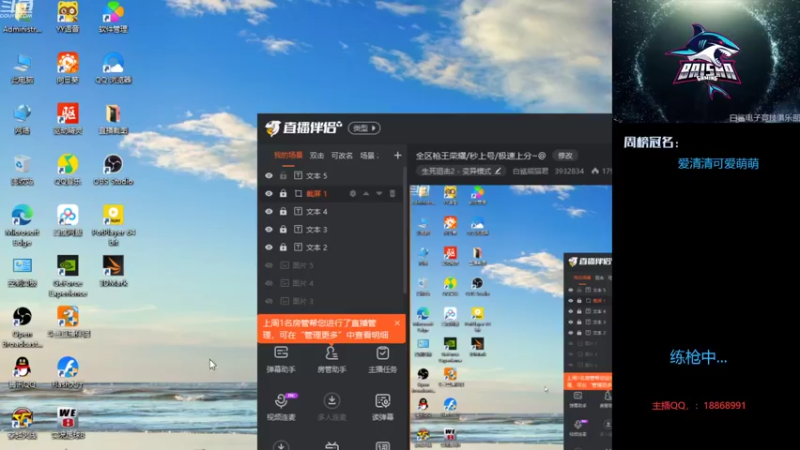
Task: Select the 文本 3 layer row
Action: click(x=332, y=229)
